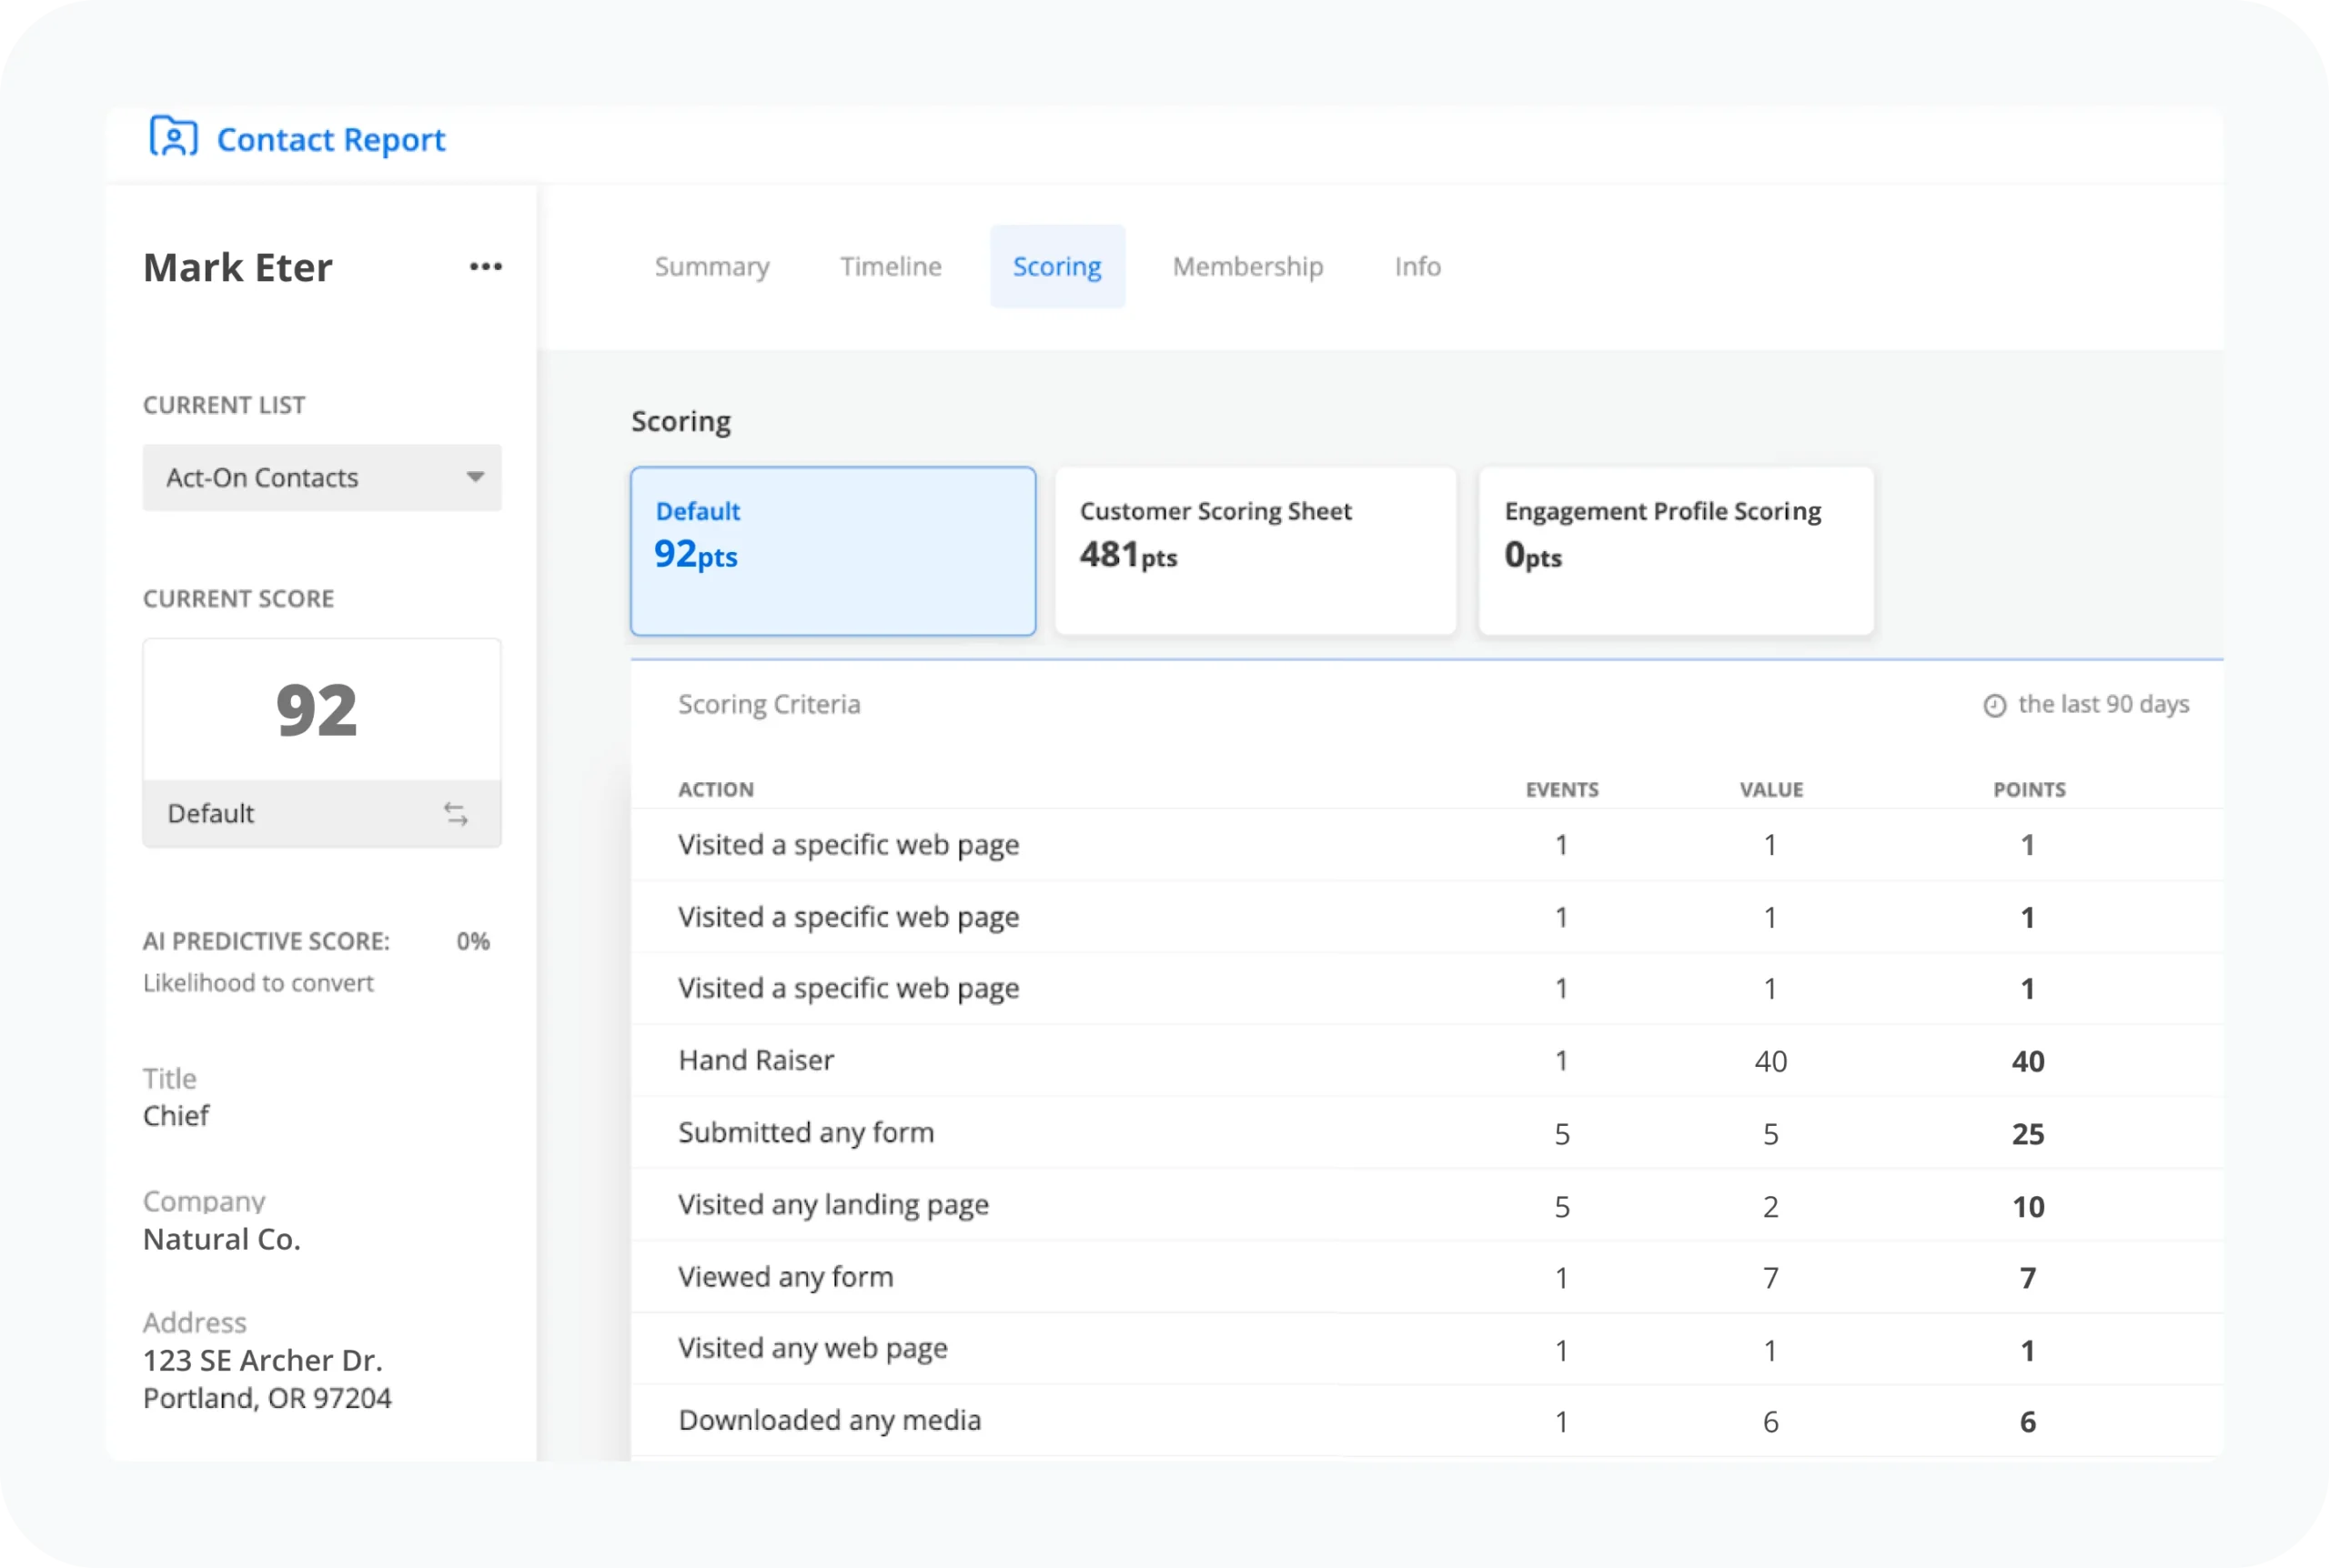Open the Current List combo box
The height and width of the screenshot is (1568, 2329).
(300, 478)
